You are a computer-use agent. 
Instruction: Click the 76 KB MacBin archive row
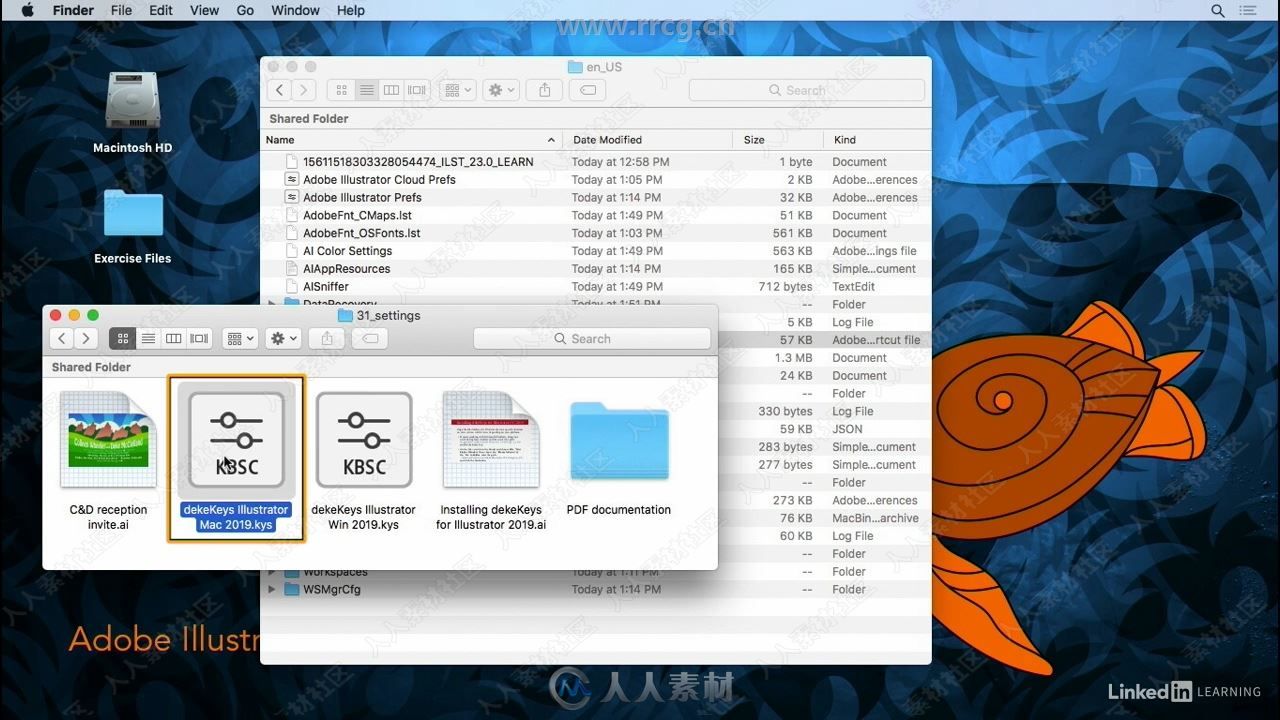(x=824, y=518)
